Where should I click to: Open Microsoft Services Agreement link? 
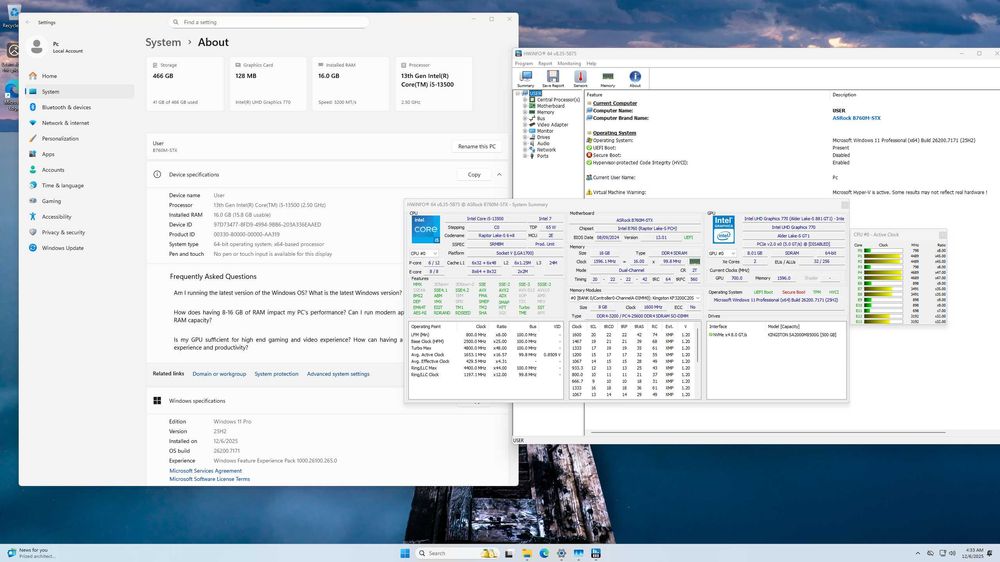point(205,471)
